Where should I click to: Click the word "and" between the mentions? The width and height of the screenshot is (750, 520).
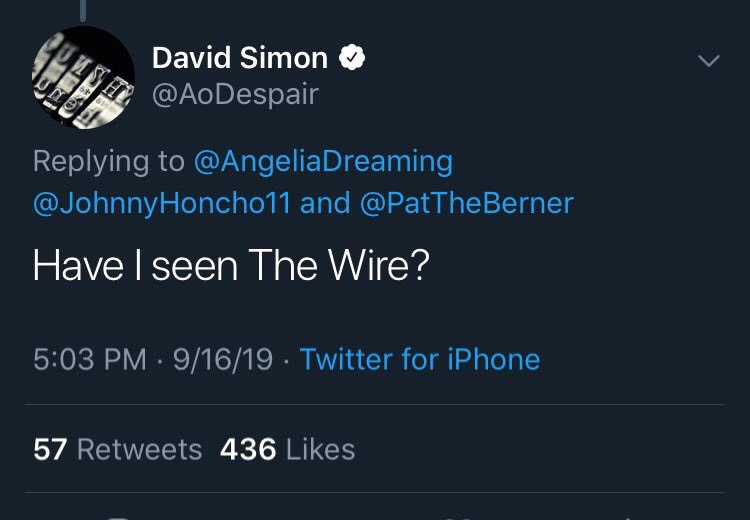(325, 203)
